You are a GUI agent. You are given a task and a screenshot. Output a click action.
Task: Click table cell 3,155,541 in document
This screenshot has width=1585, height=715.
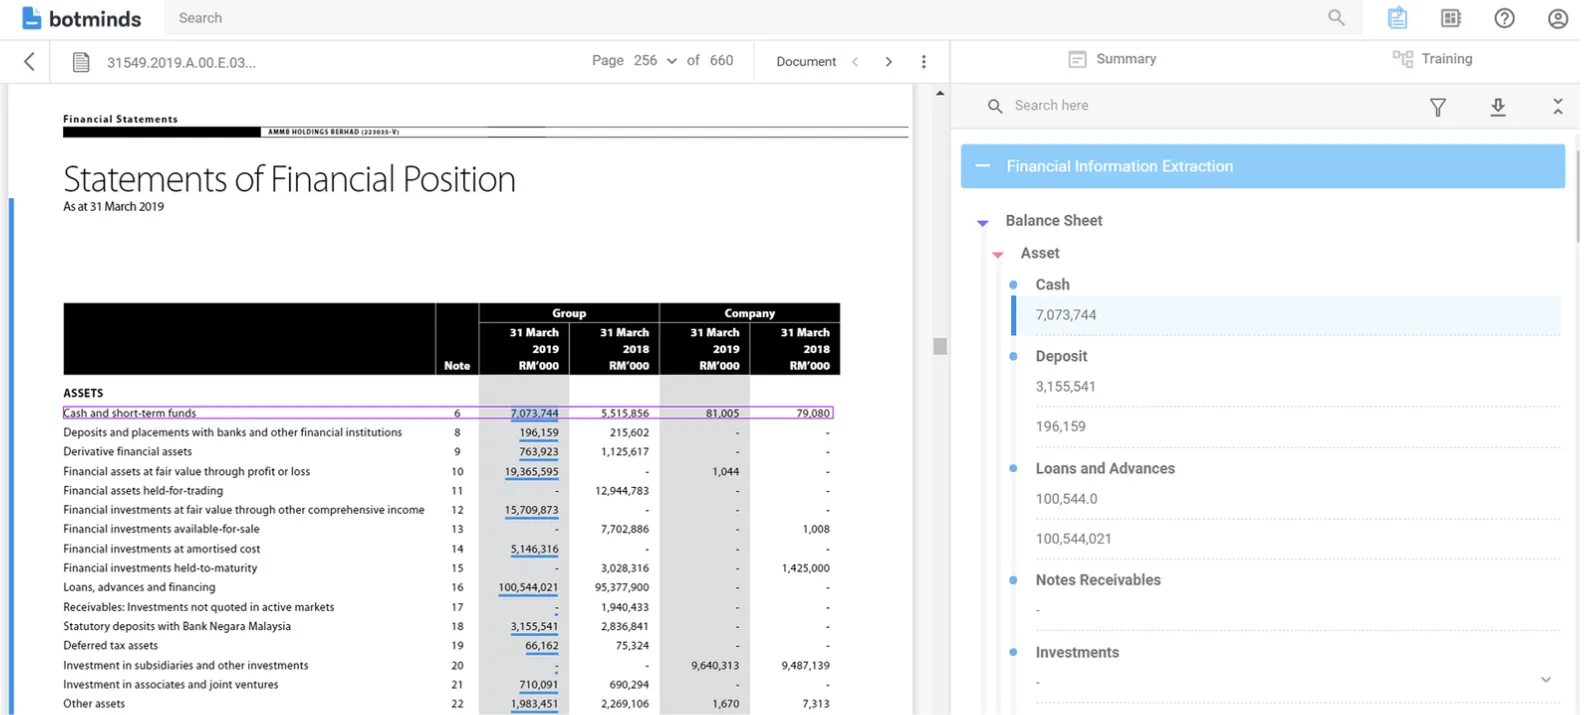(534, 627)
